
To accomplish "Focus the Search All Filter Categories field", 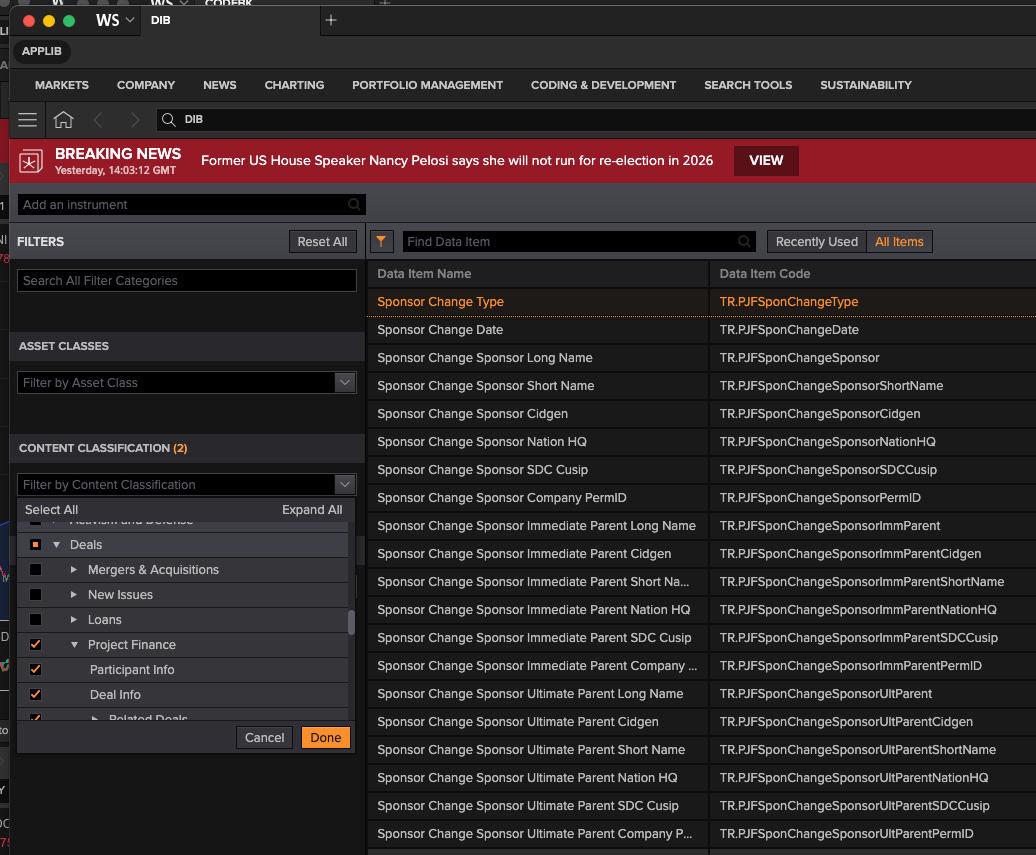I will click(187, 281).
